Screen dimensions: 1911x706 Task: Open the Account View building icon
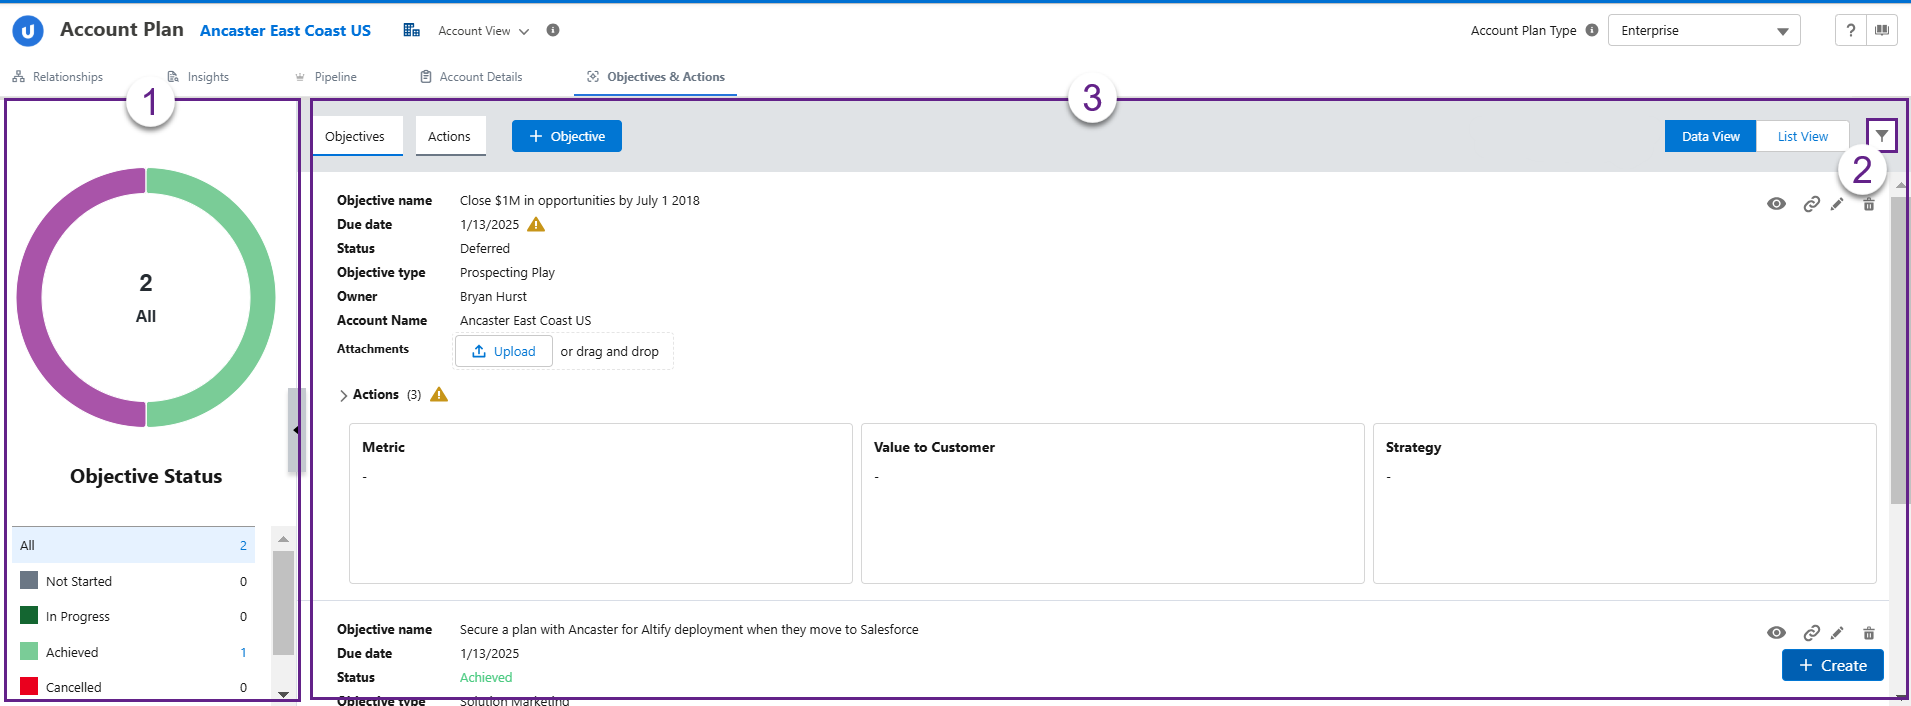click(x=411, y=30)
